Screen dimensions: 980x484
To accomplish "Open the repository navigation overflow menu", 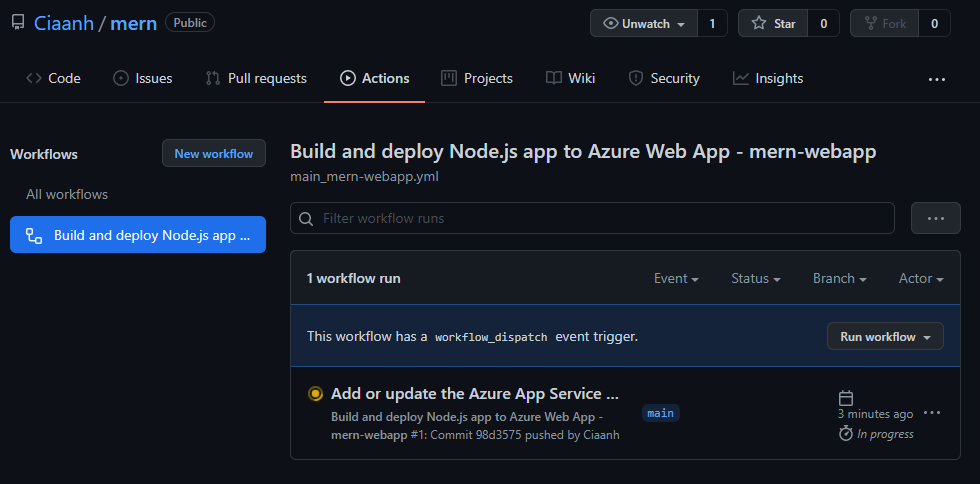I will 937,79.
